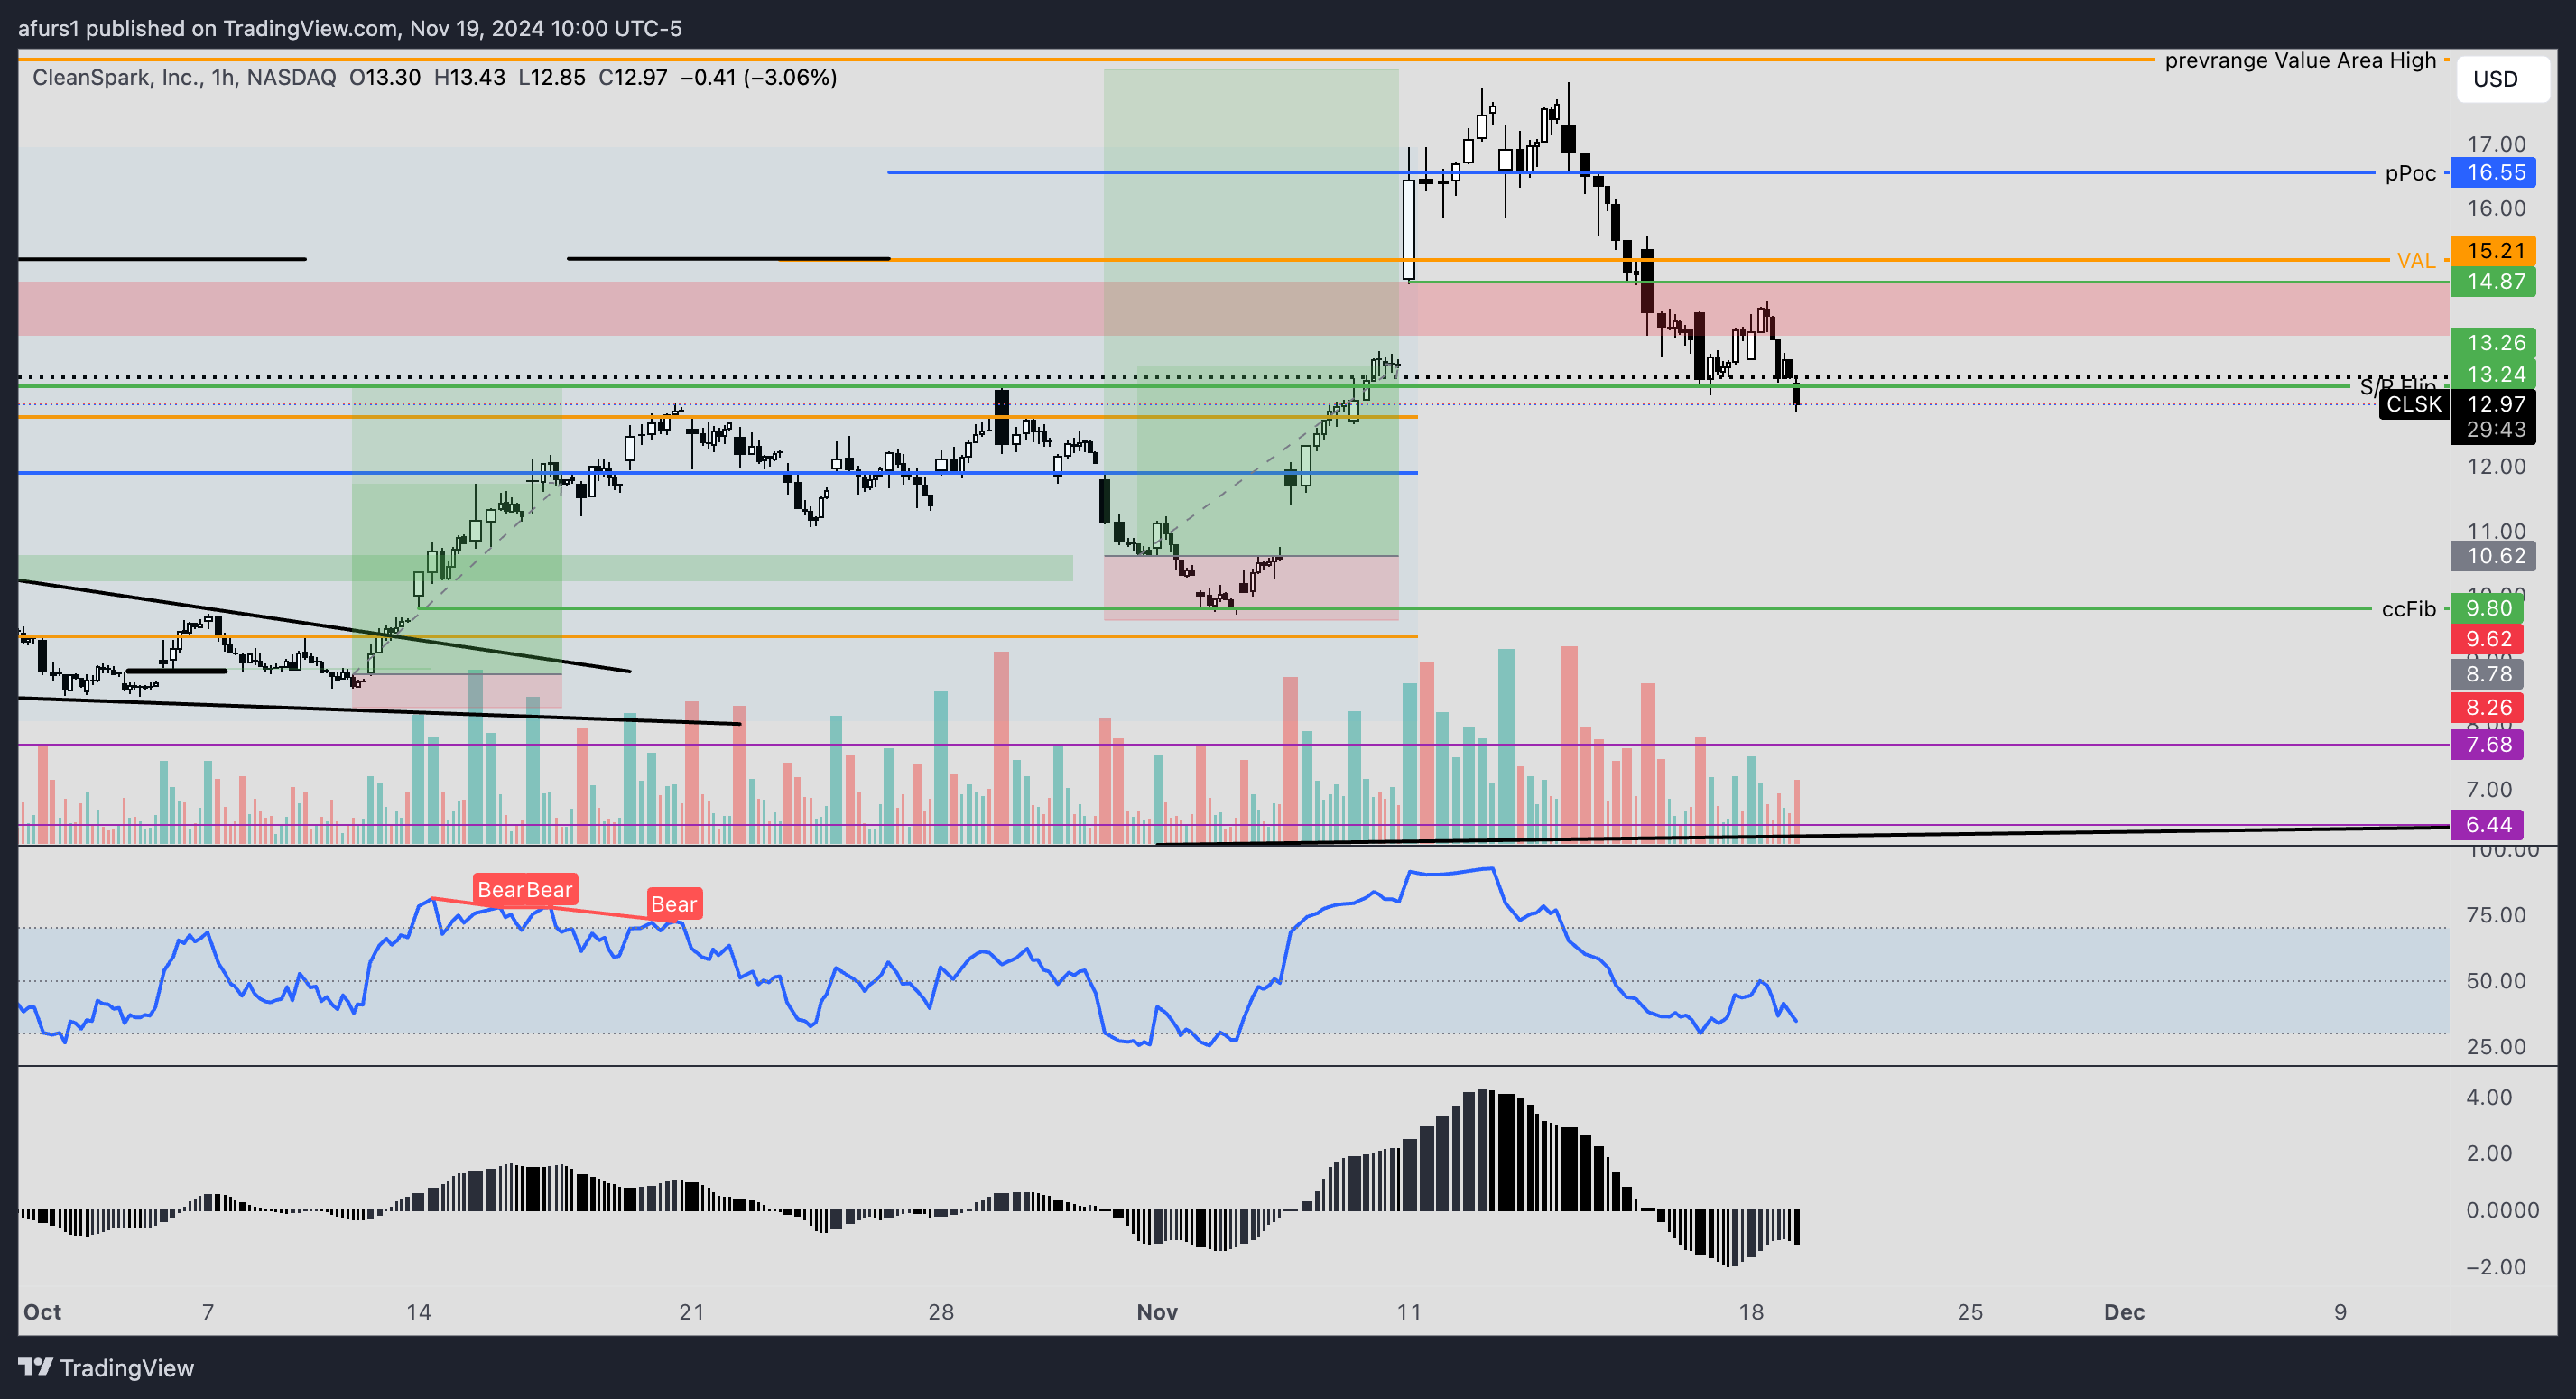Image resolution: width=2576 pixels, height=1399 pixels.
Task: Click the standalone Bear RSI divergence tag
Action: [674, 904]
